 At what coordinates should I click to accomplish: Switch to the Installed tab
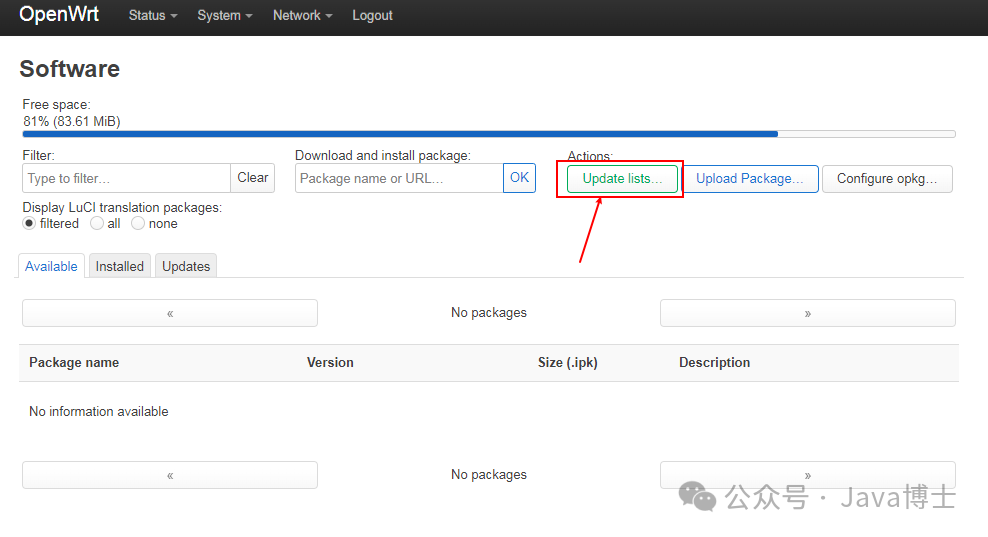click(120, 266)
